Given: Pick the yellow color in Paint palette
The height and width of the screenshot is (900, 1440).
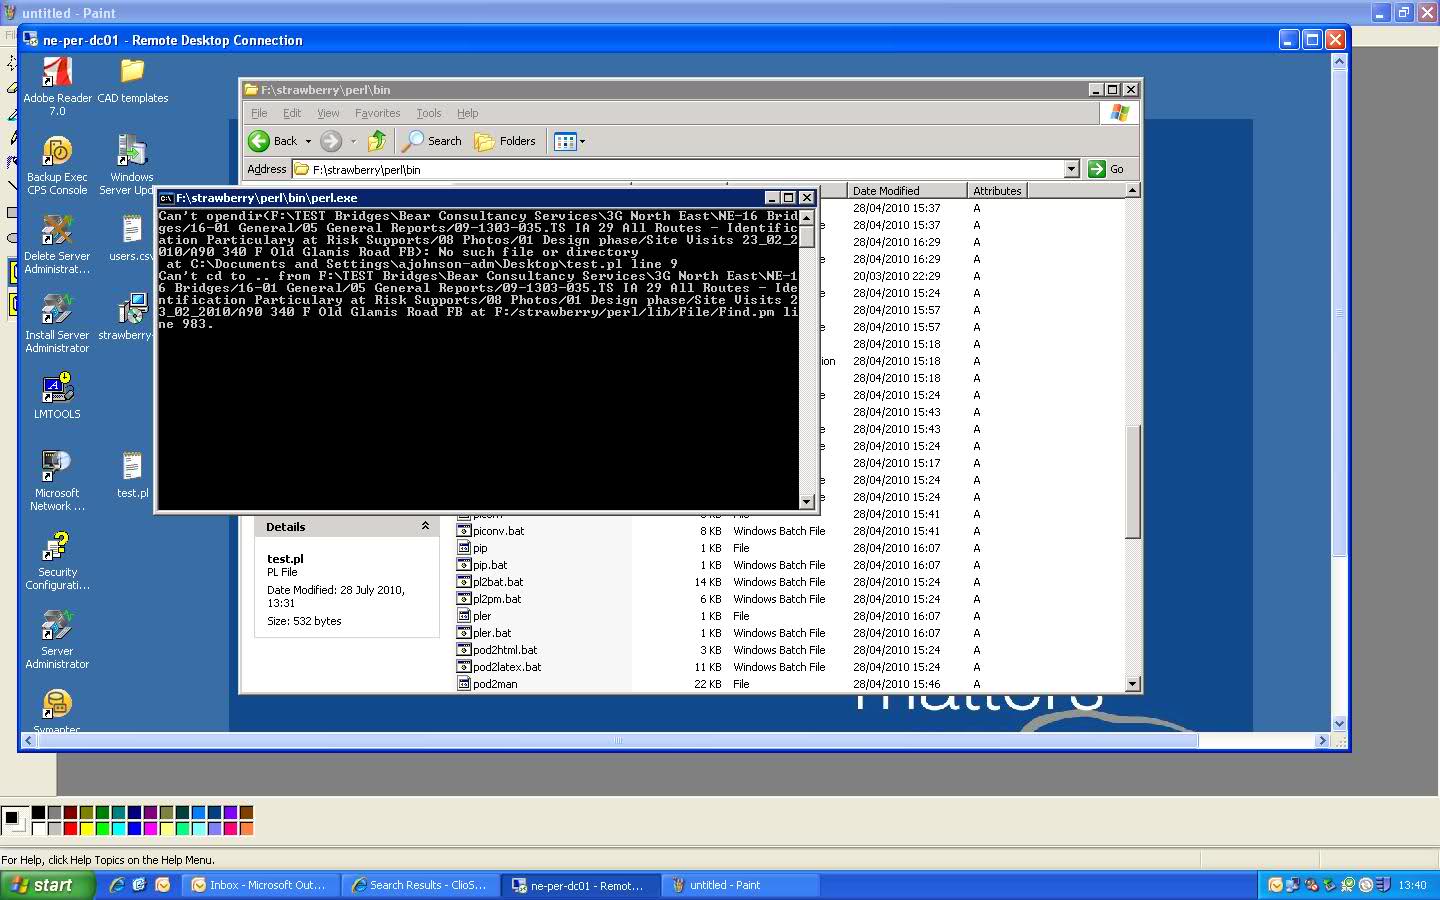Looking at the screenshot, I should pyautogui.click(x=87, y=828).
